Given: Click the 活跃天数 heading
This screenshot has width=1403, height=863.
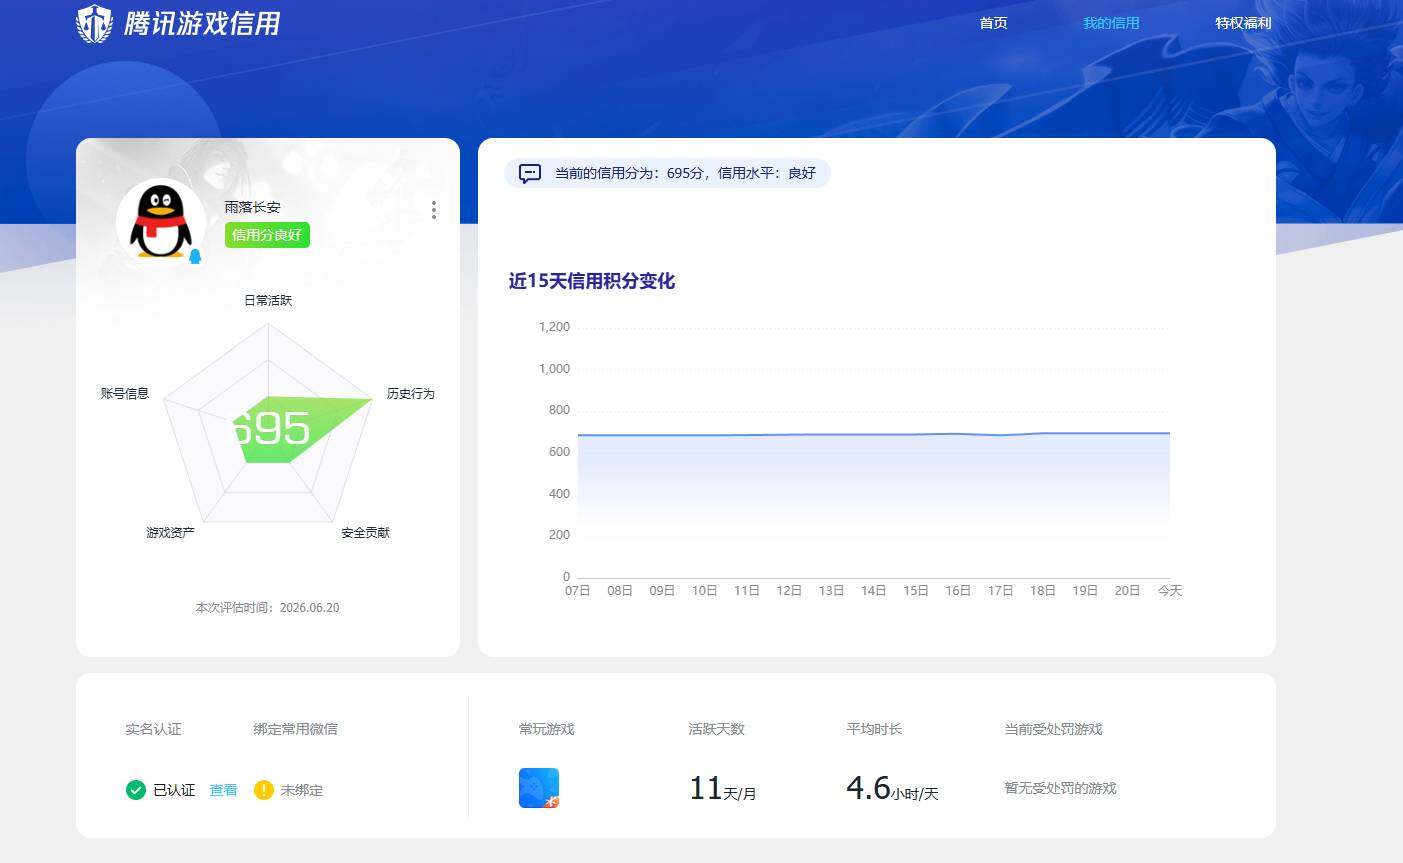Looking at the screenshot, I should click(x=716, y=729).
